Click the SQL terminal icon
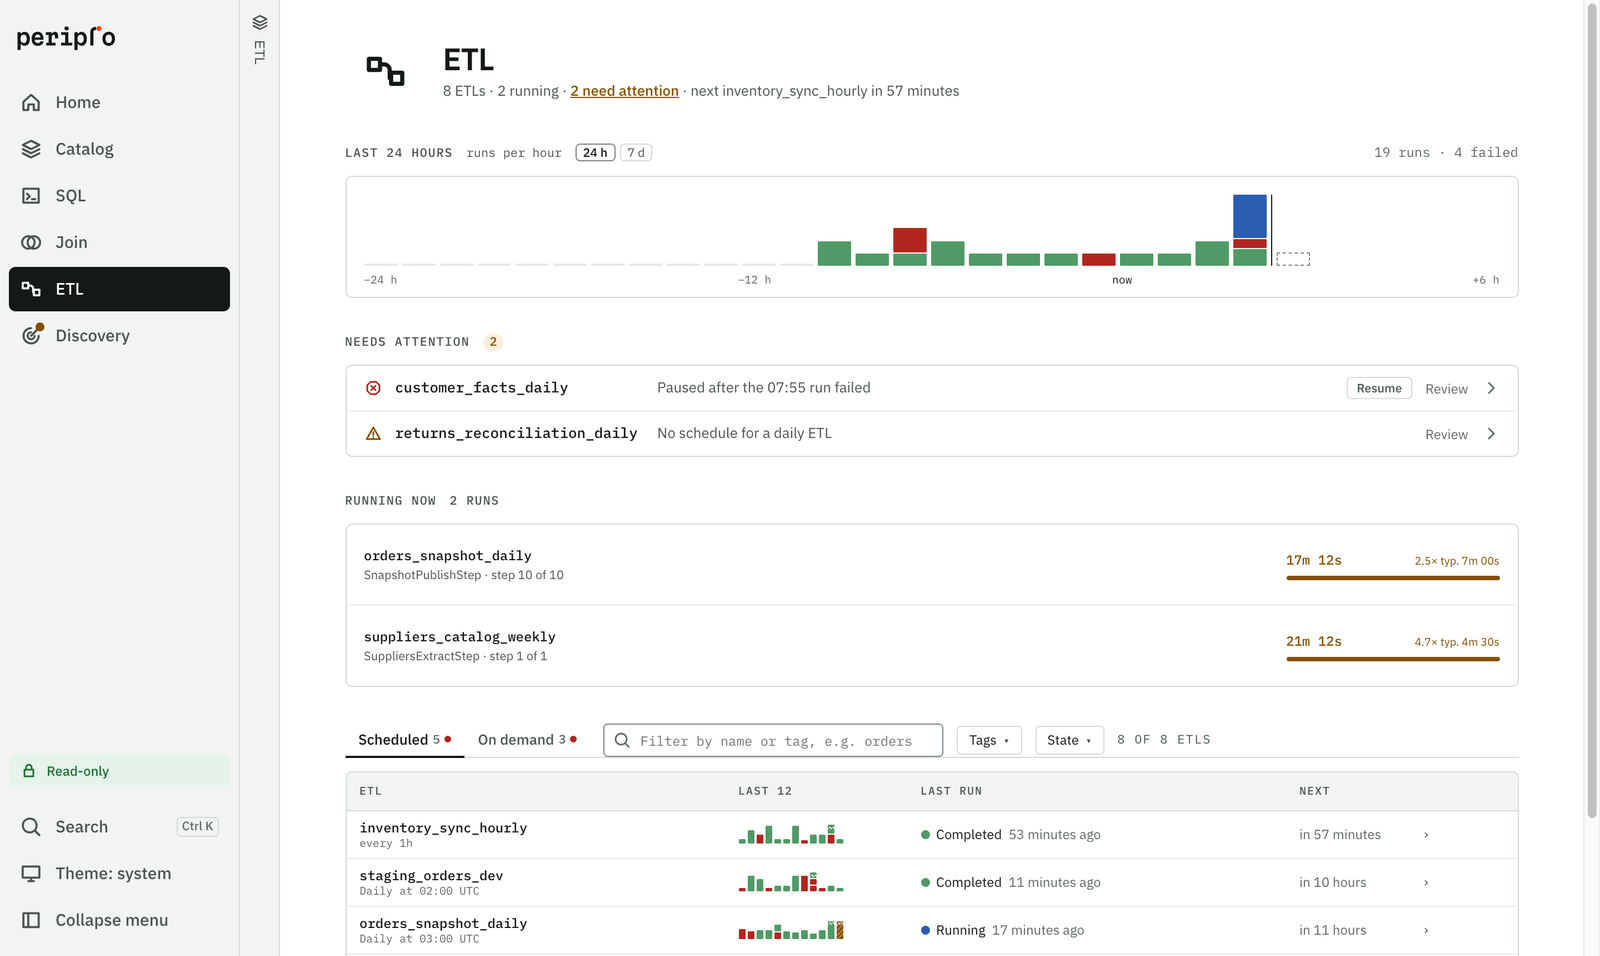Image resolution: width=1600 pixels, height=956 pixels. tap(31, 196)
